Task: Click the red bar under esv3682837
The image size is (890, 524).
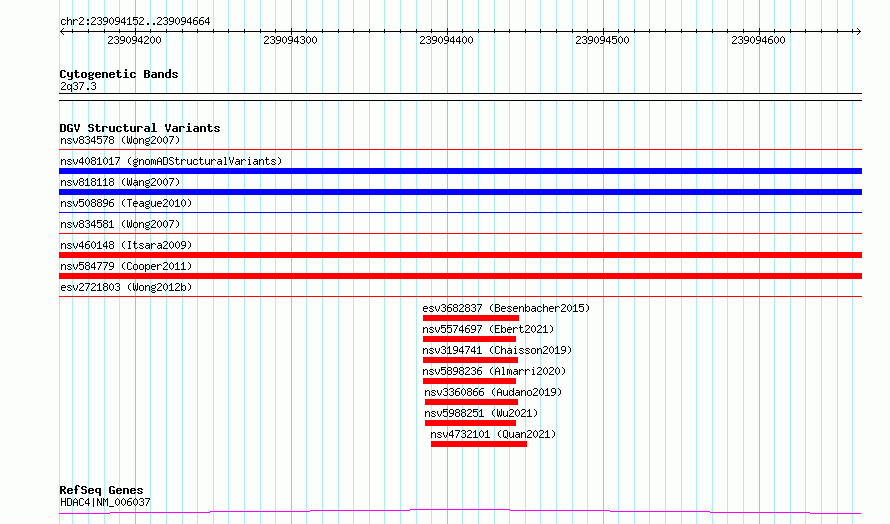Action: pyautogui.click(x=471, y=318)
